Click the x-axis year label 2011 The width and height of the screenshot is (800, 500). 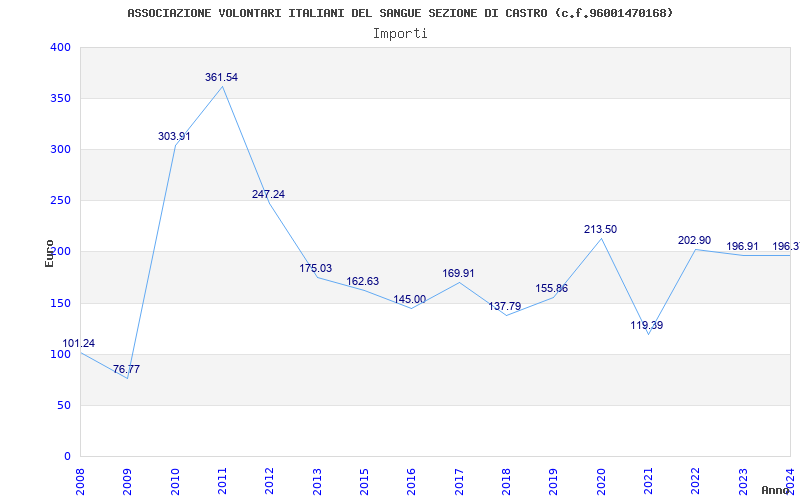(222, 482)
